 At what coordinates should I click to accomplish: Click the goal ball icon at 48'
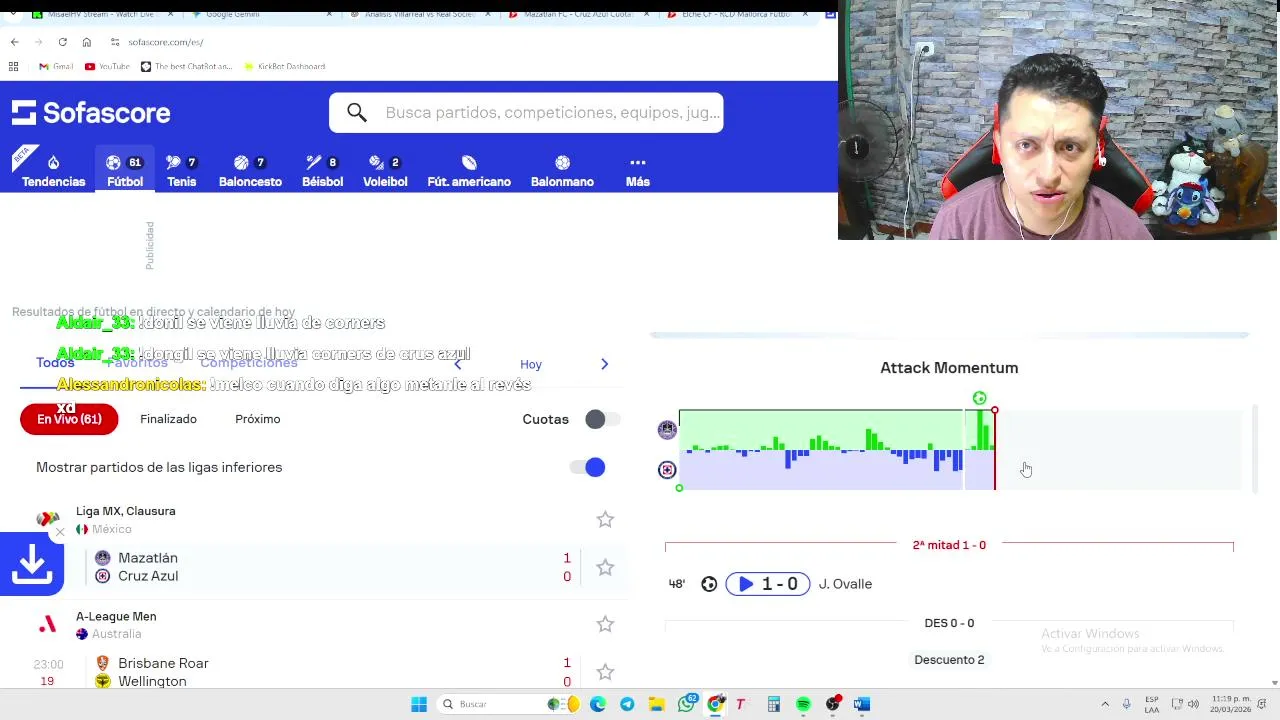click(x=709, y=584)
